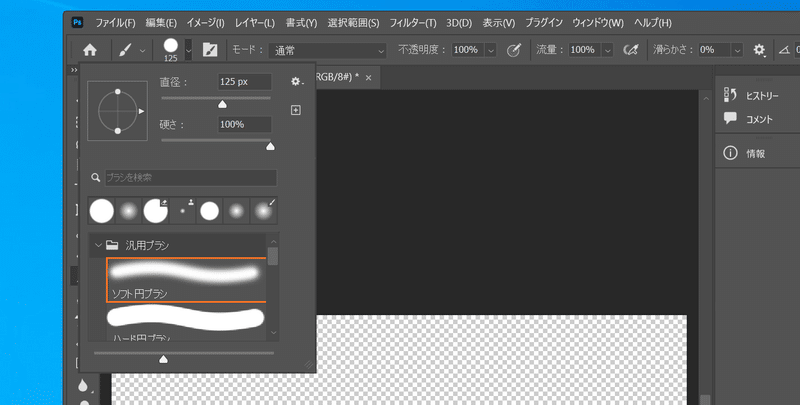This screenshot has width=800, height=405.
Task: Open the ファイル(F) menu
Action: [116, 23]
